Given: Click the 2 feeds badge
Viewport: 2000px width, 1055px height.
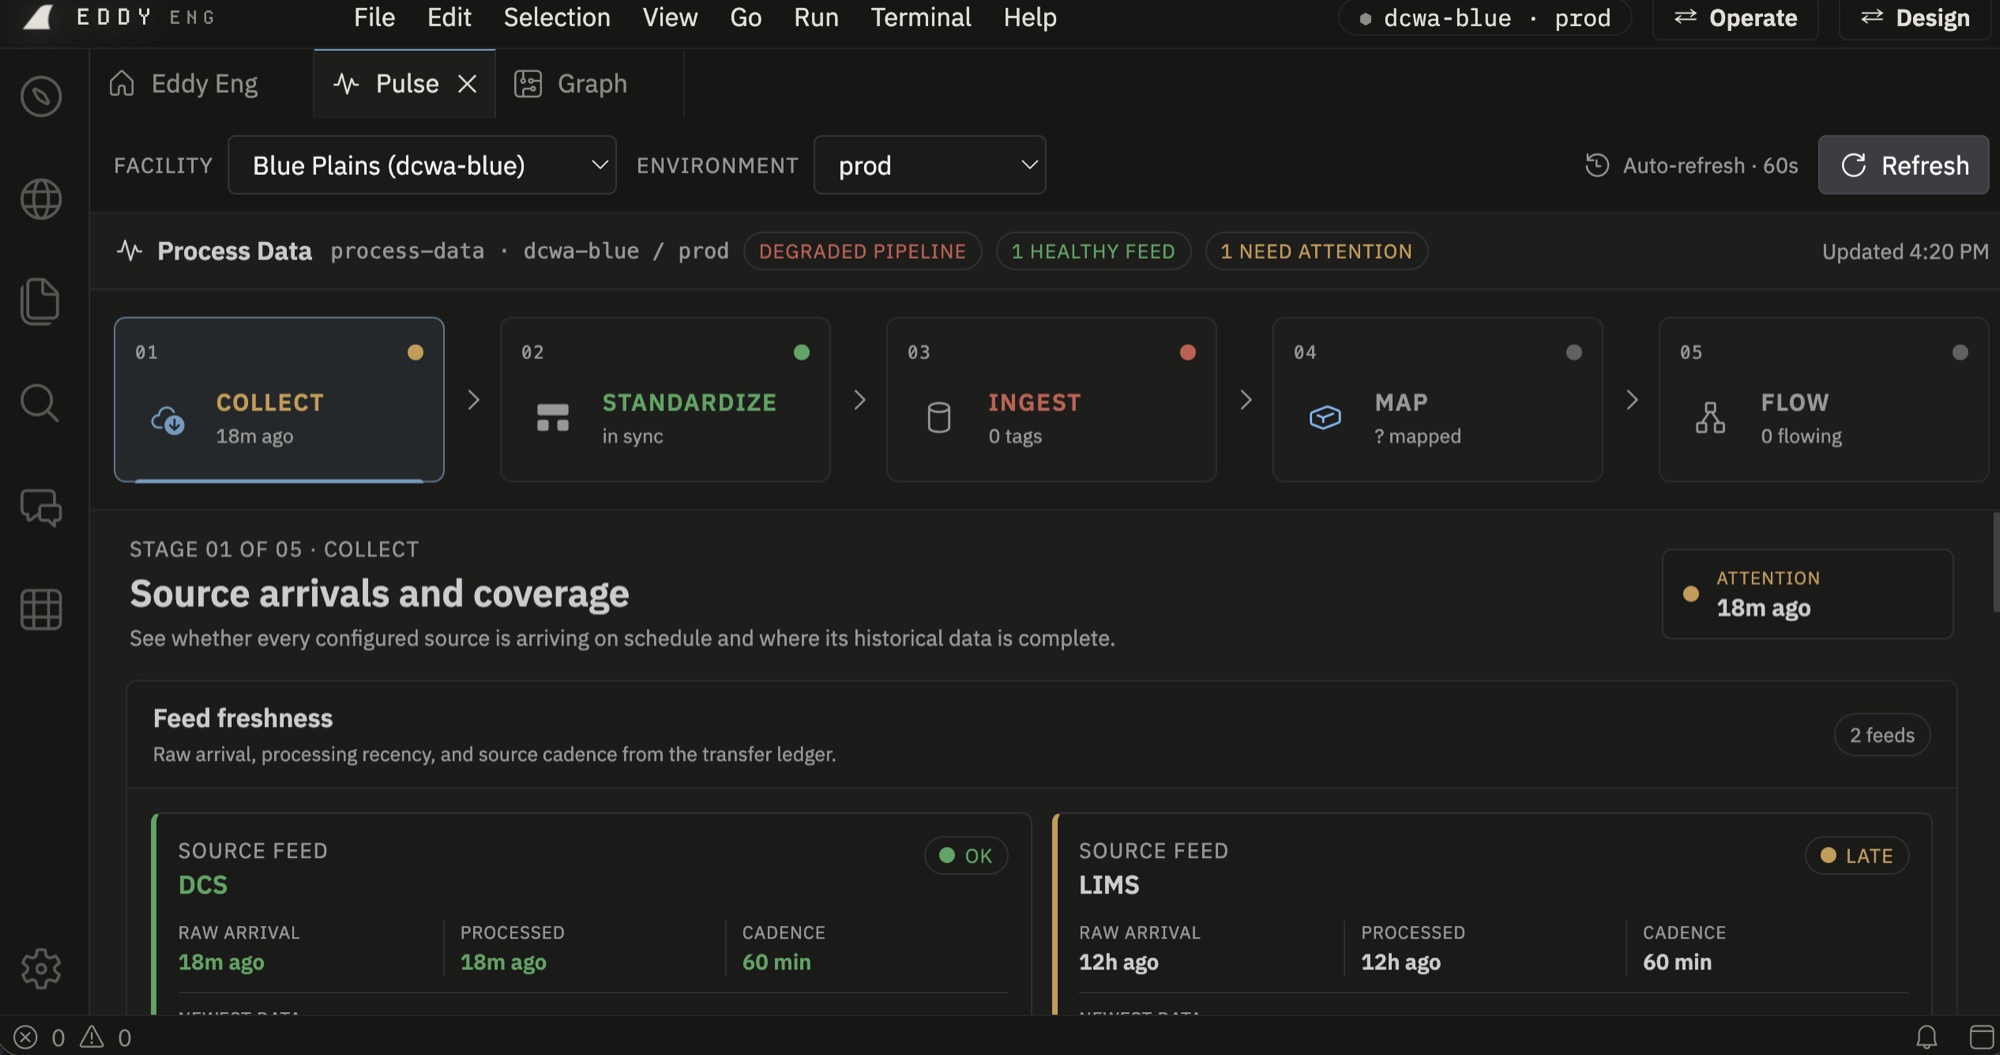Looking at the screenshot, I should coord(1882,735).
